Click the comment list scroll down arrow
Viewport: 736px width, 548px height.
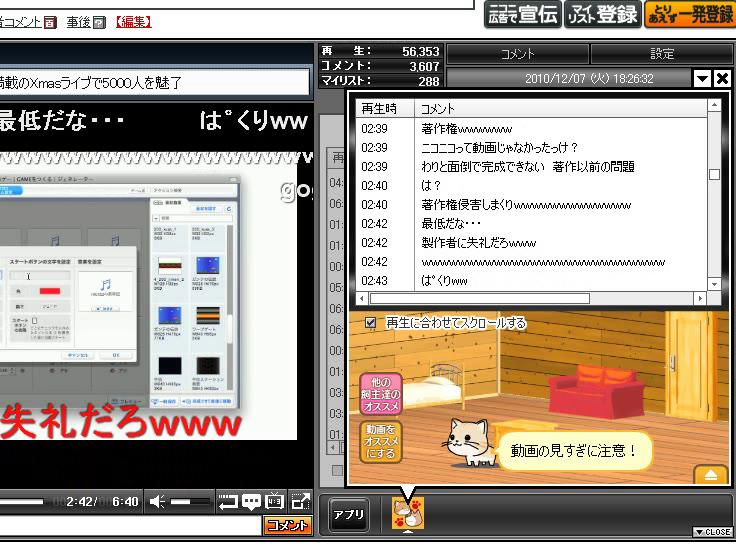tap(714, 284)
